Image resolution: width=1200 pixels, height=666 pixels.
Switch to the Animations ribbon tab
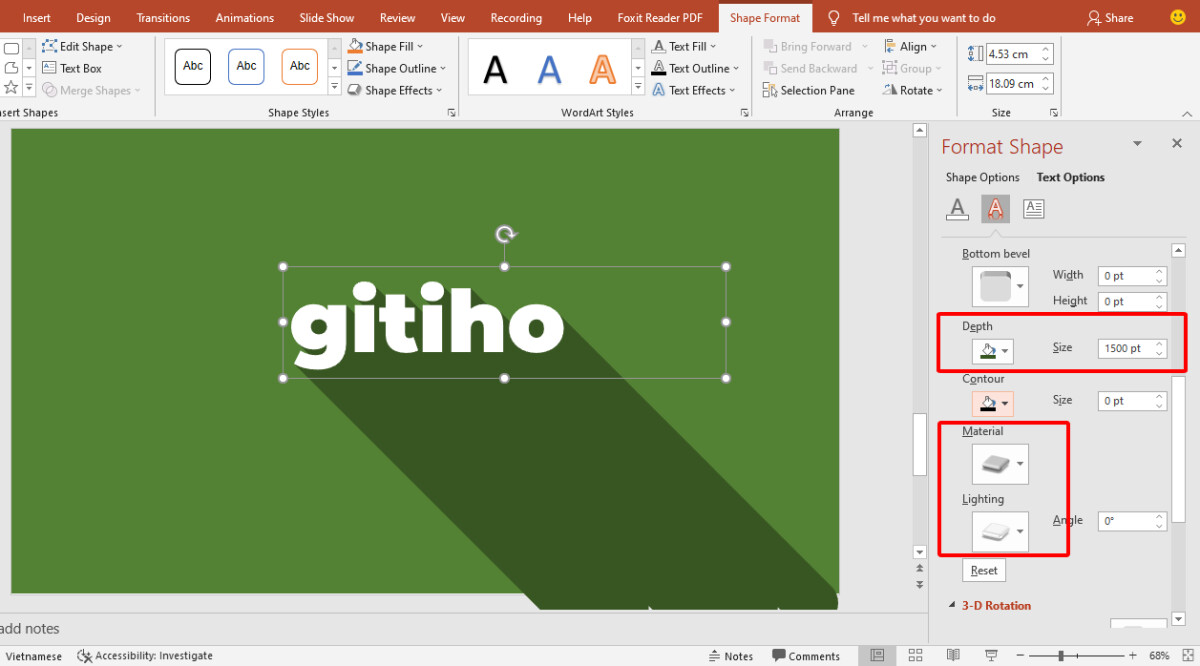coord(244,17)
